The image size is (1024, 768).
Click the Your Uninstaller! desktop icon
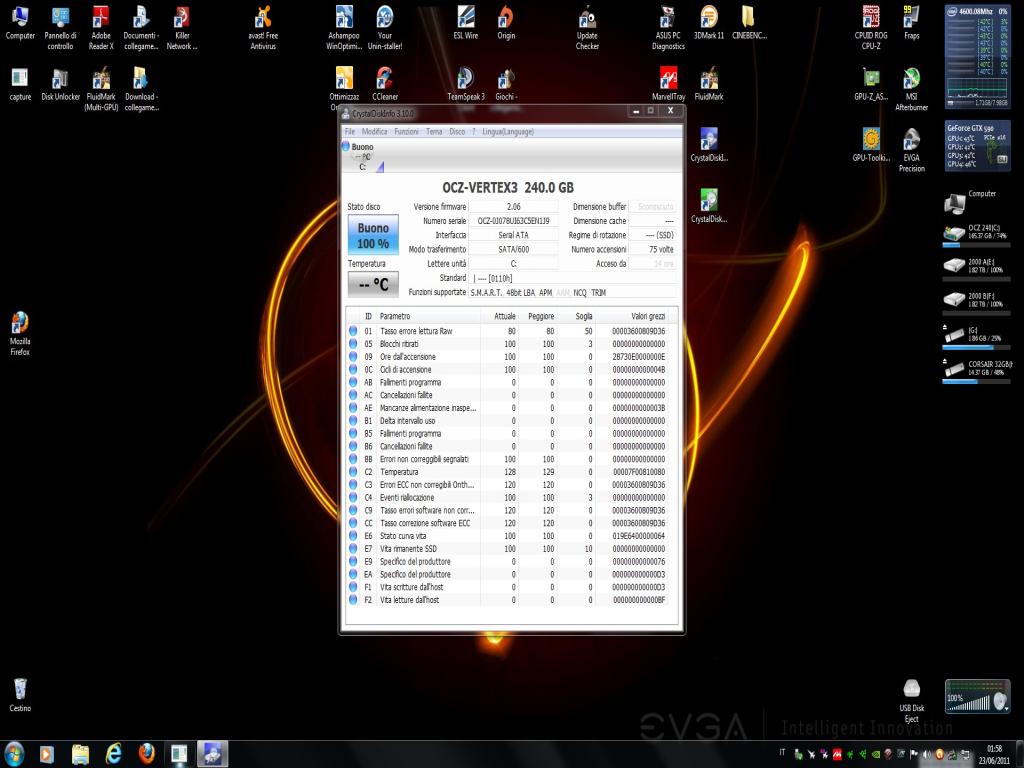385,27
